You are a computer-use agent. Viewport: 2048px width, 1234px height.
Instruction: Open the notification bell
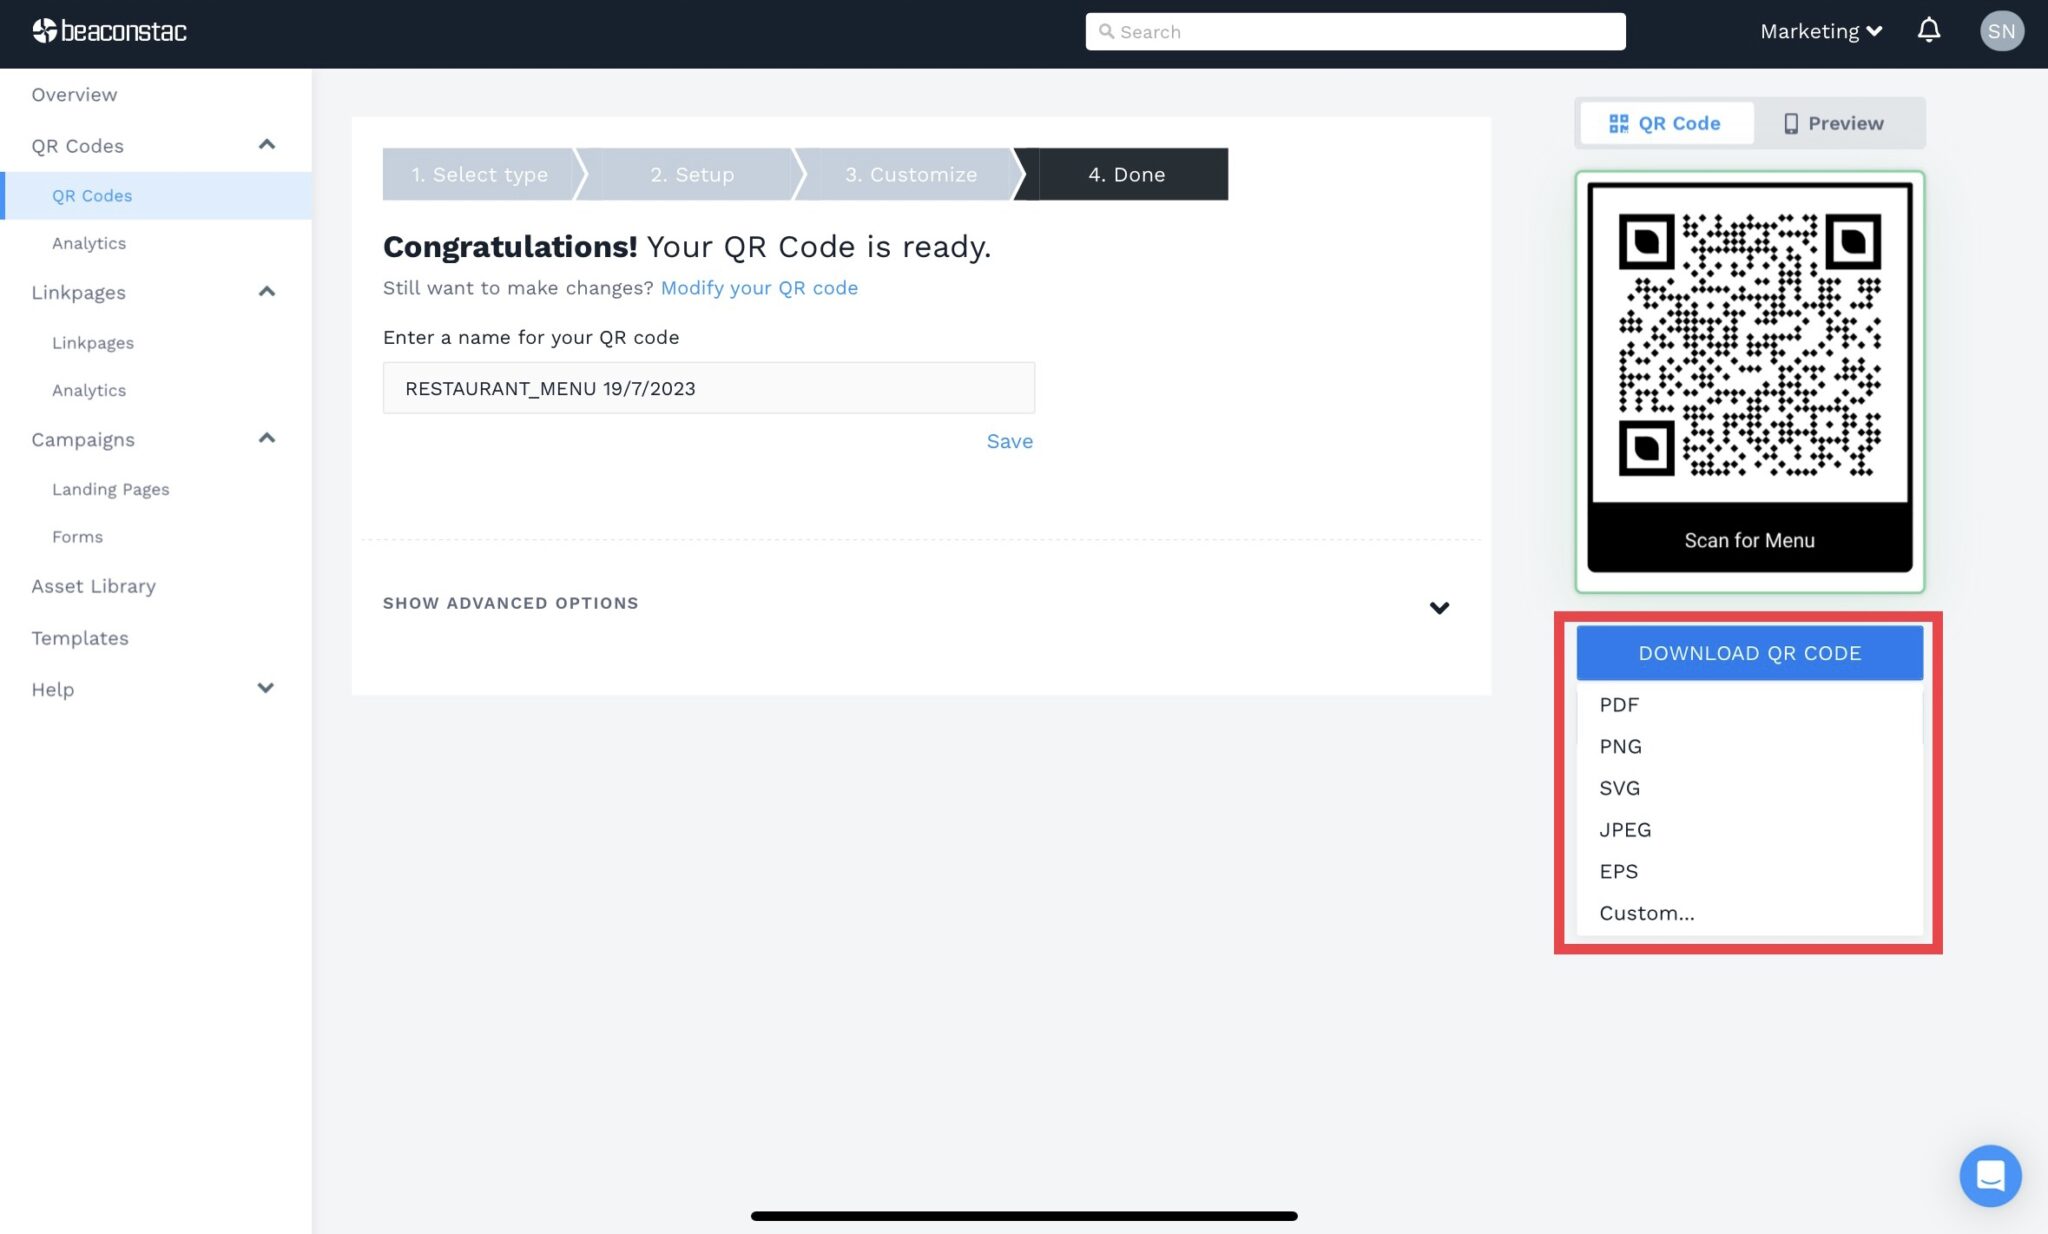[1927, 30]
